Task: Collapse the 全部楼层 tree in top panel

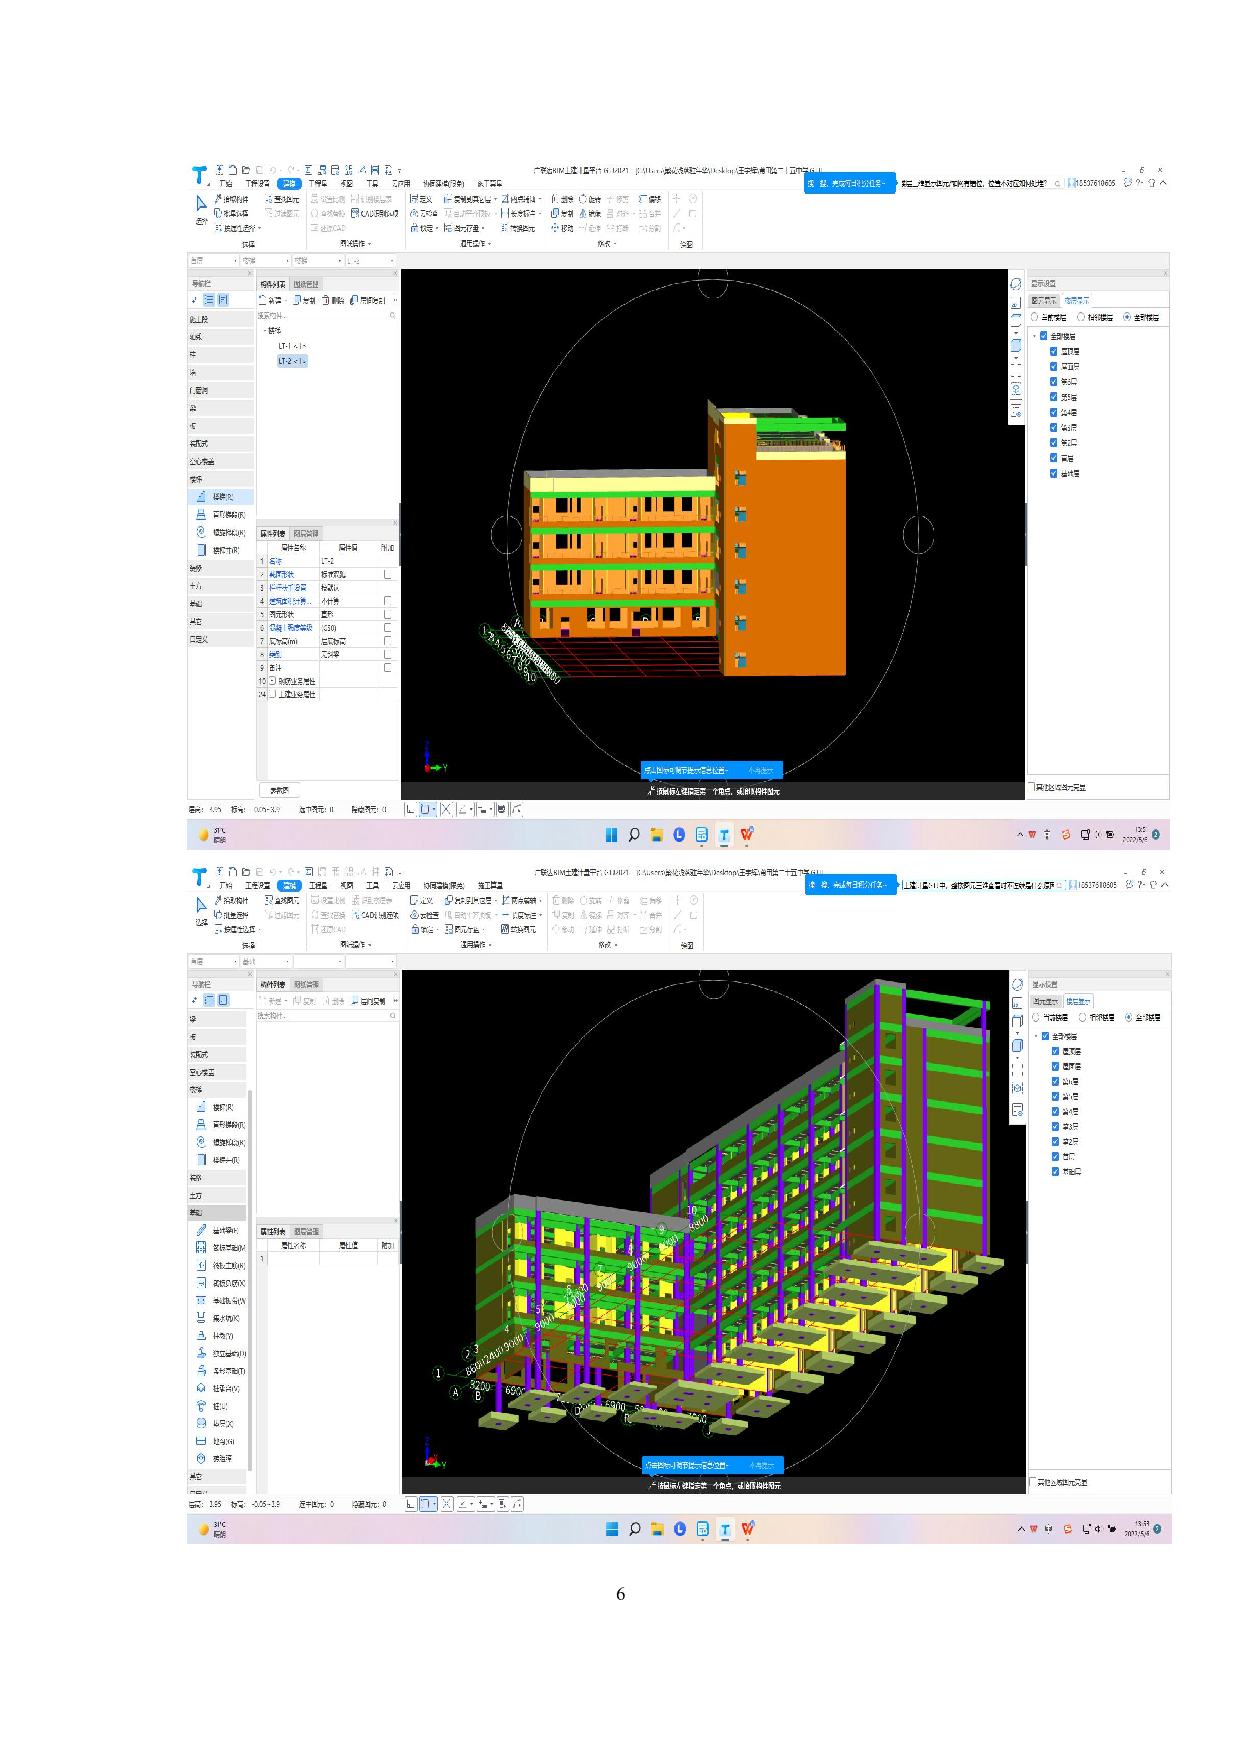Action: pos(1035,336)
